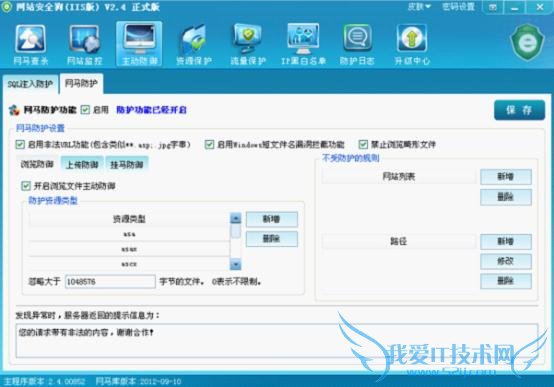Click the 网马防护功能 colorful section icon
Viewport: 554px width, 387px height.
[14, 110]
